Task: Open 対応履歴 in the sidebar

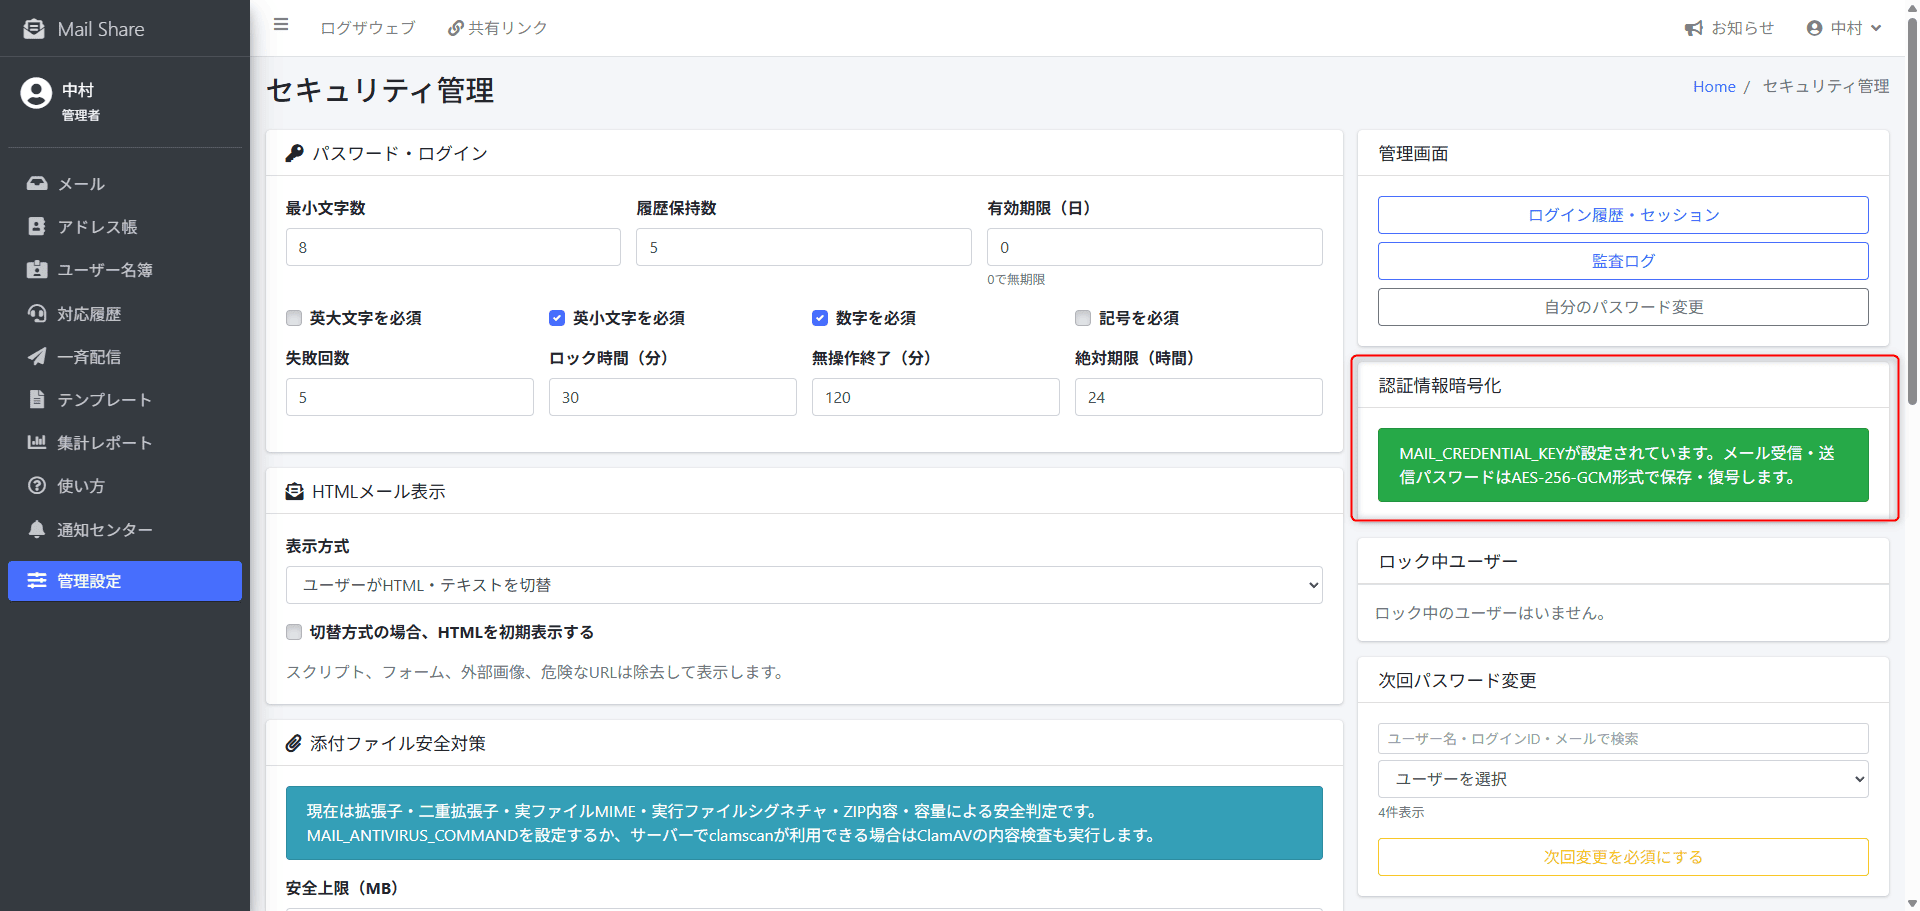Action: click(x=125, y=313)
